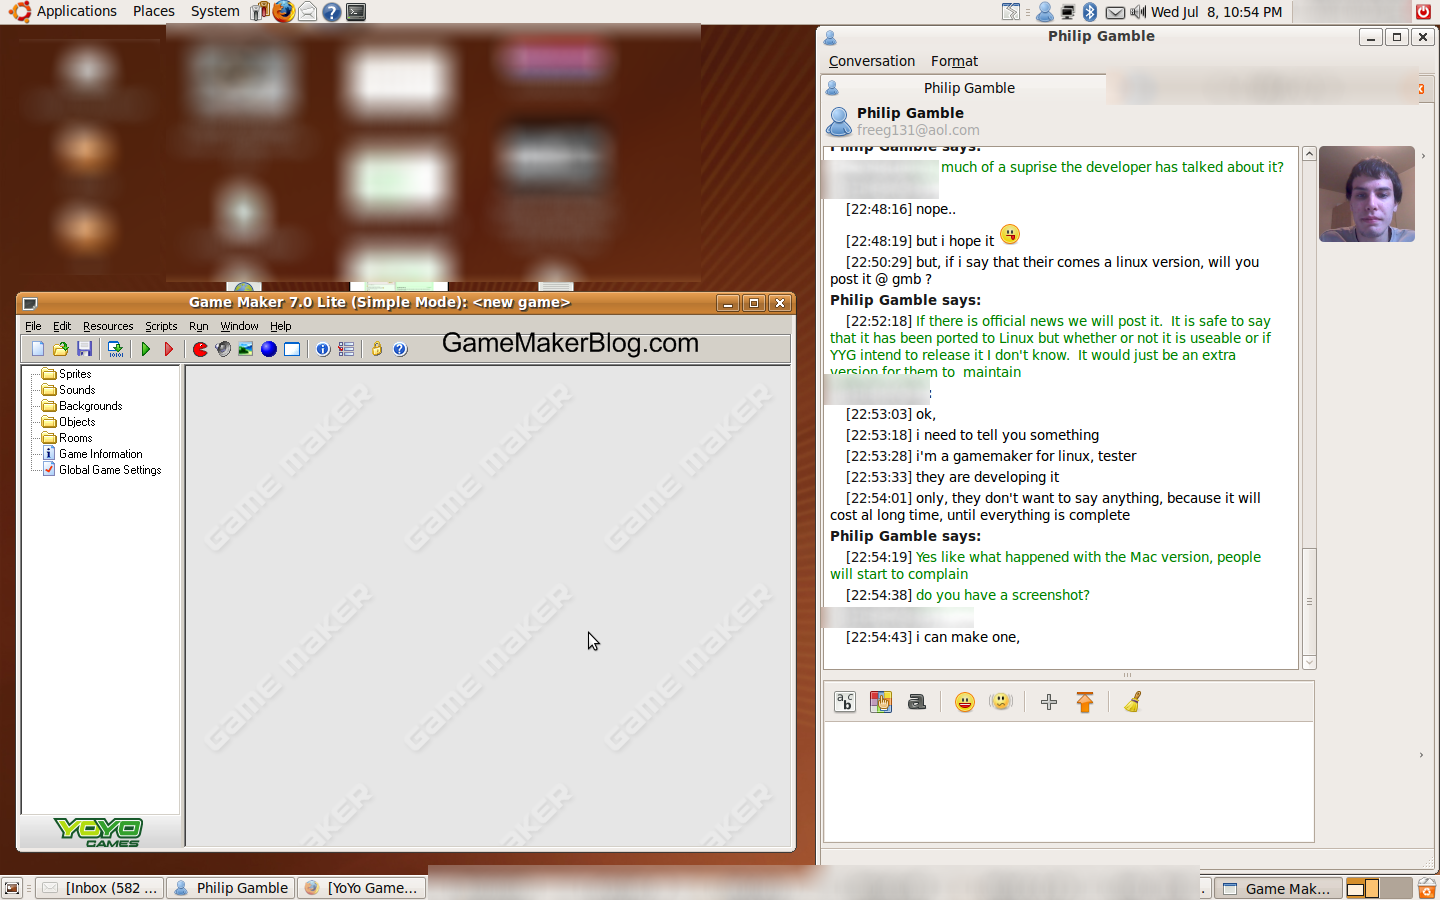Image resolution: width=1440 pixels, height=900 pixels.
Task: Click the Show Desktop button in bottom panel
Action: [x=12, y=888]
